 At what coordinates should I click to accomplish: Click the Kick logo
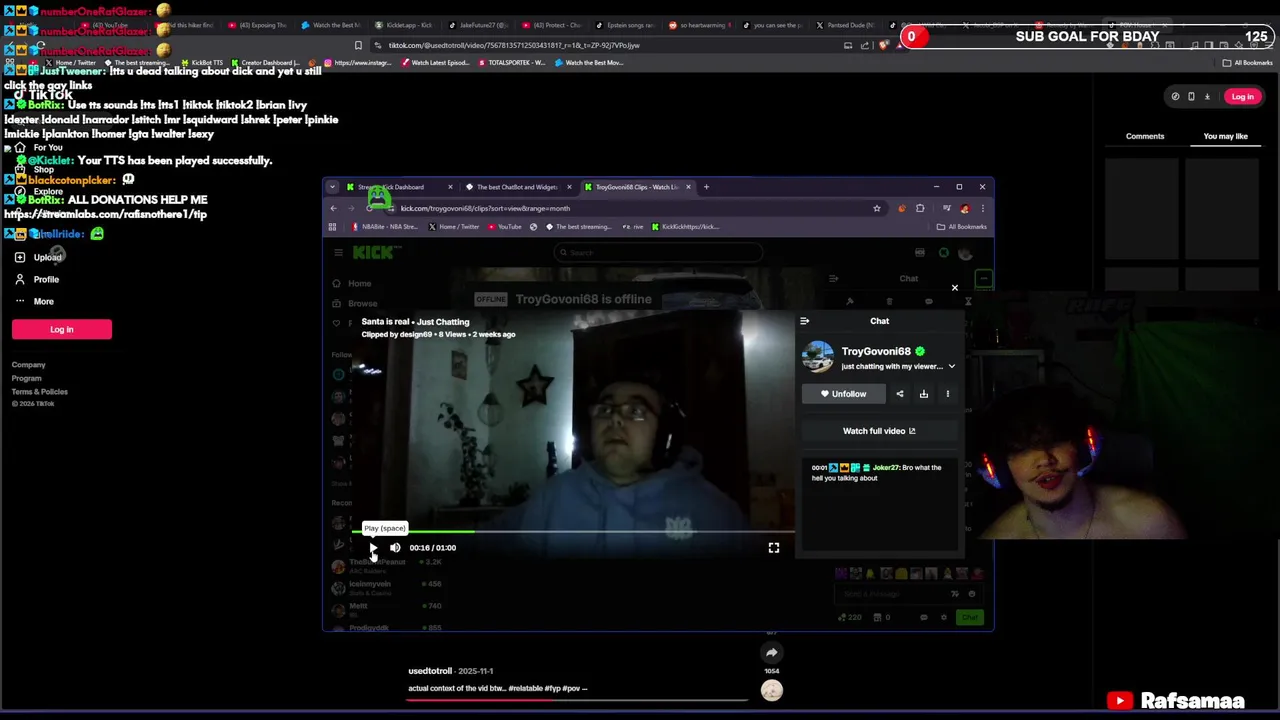[x=375, y=253]
